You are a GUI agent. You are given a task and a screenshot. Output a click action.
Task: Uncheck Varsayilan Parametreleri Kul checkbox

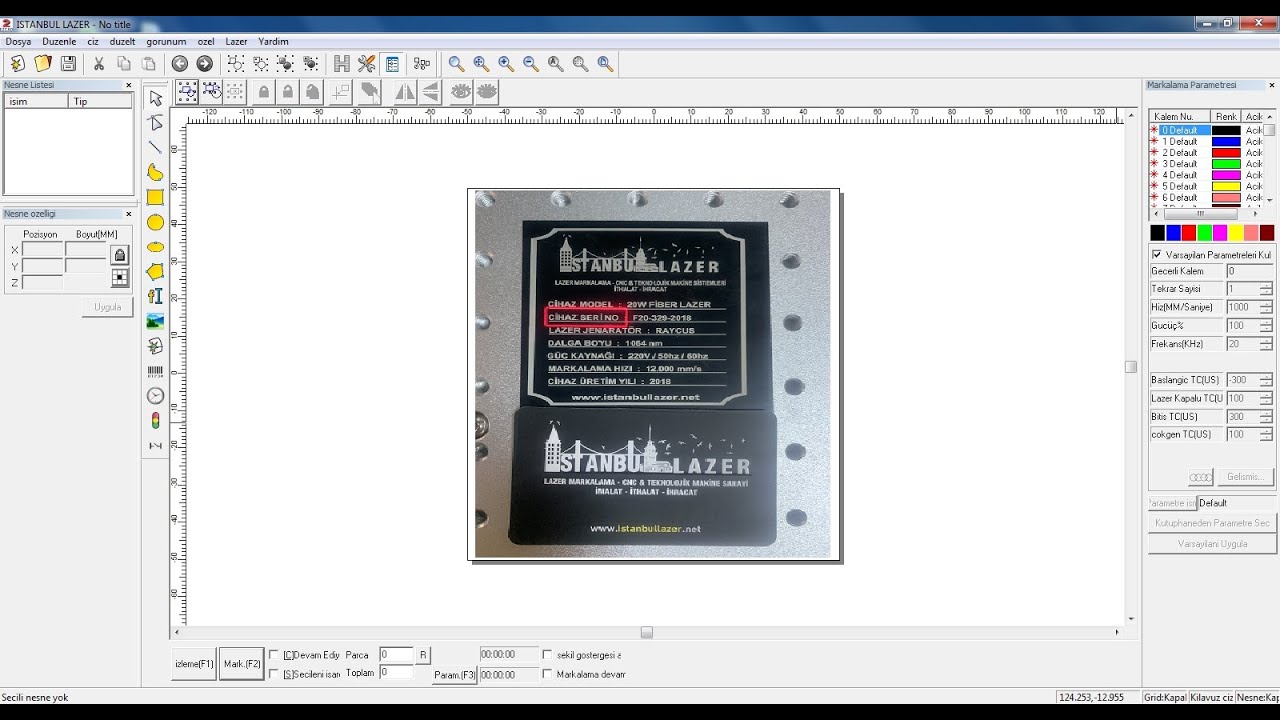(x=1157, y=255)
